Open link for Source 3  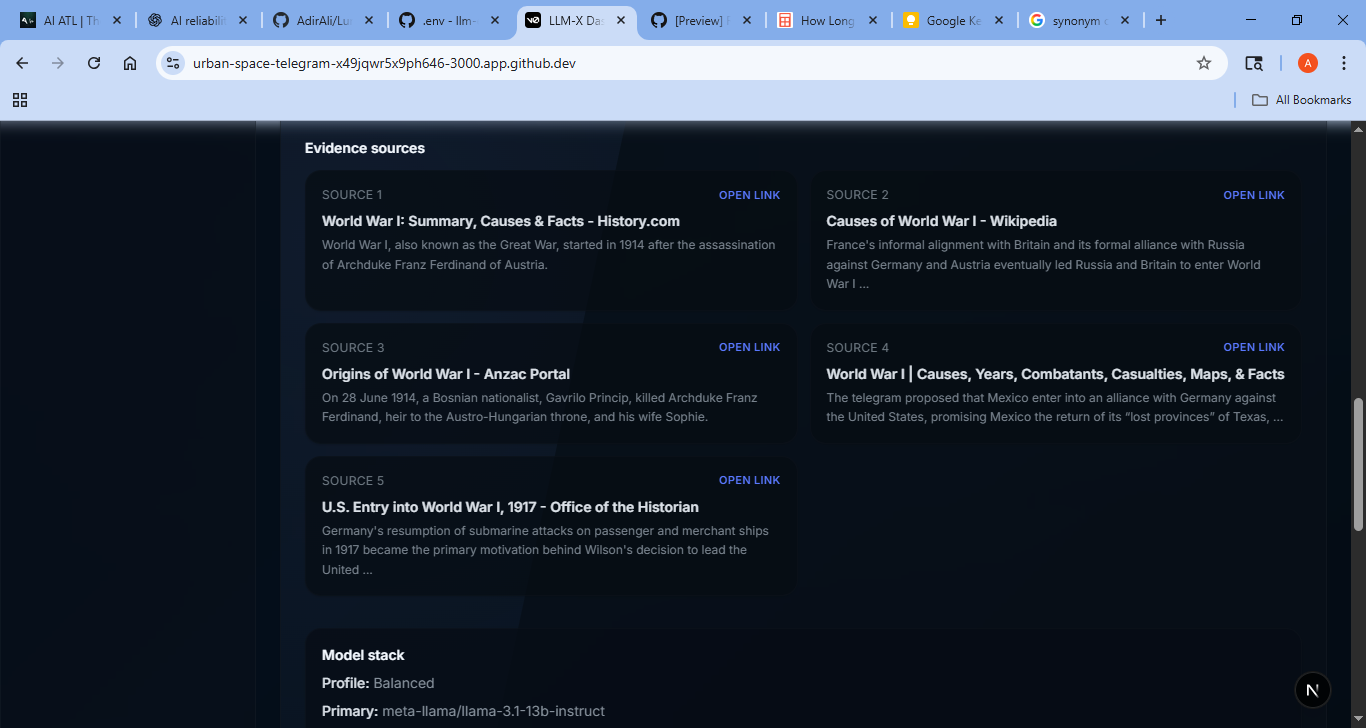749,347
